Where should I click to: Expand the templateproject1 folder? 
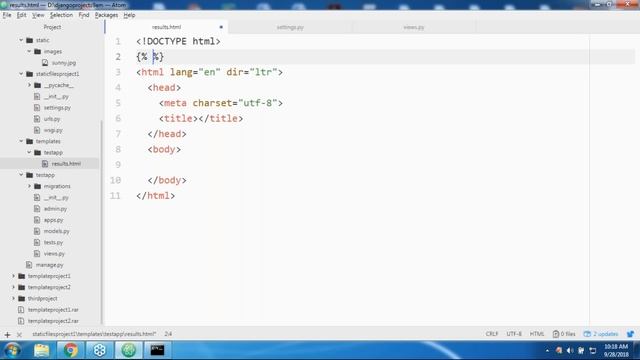coord(13,276)
